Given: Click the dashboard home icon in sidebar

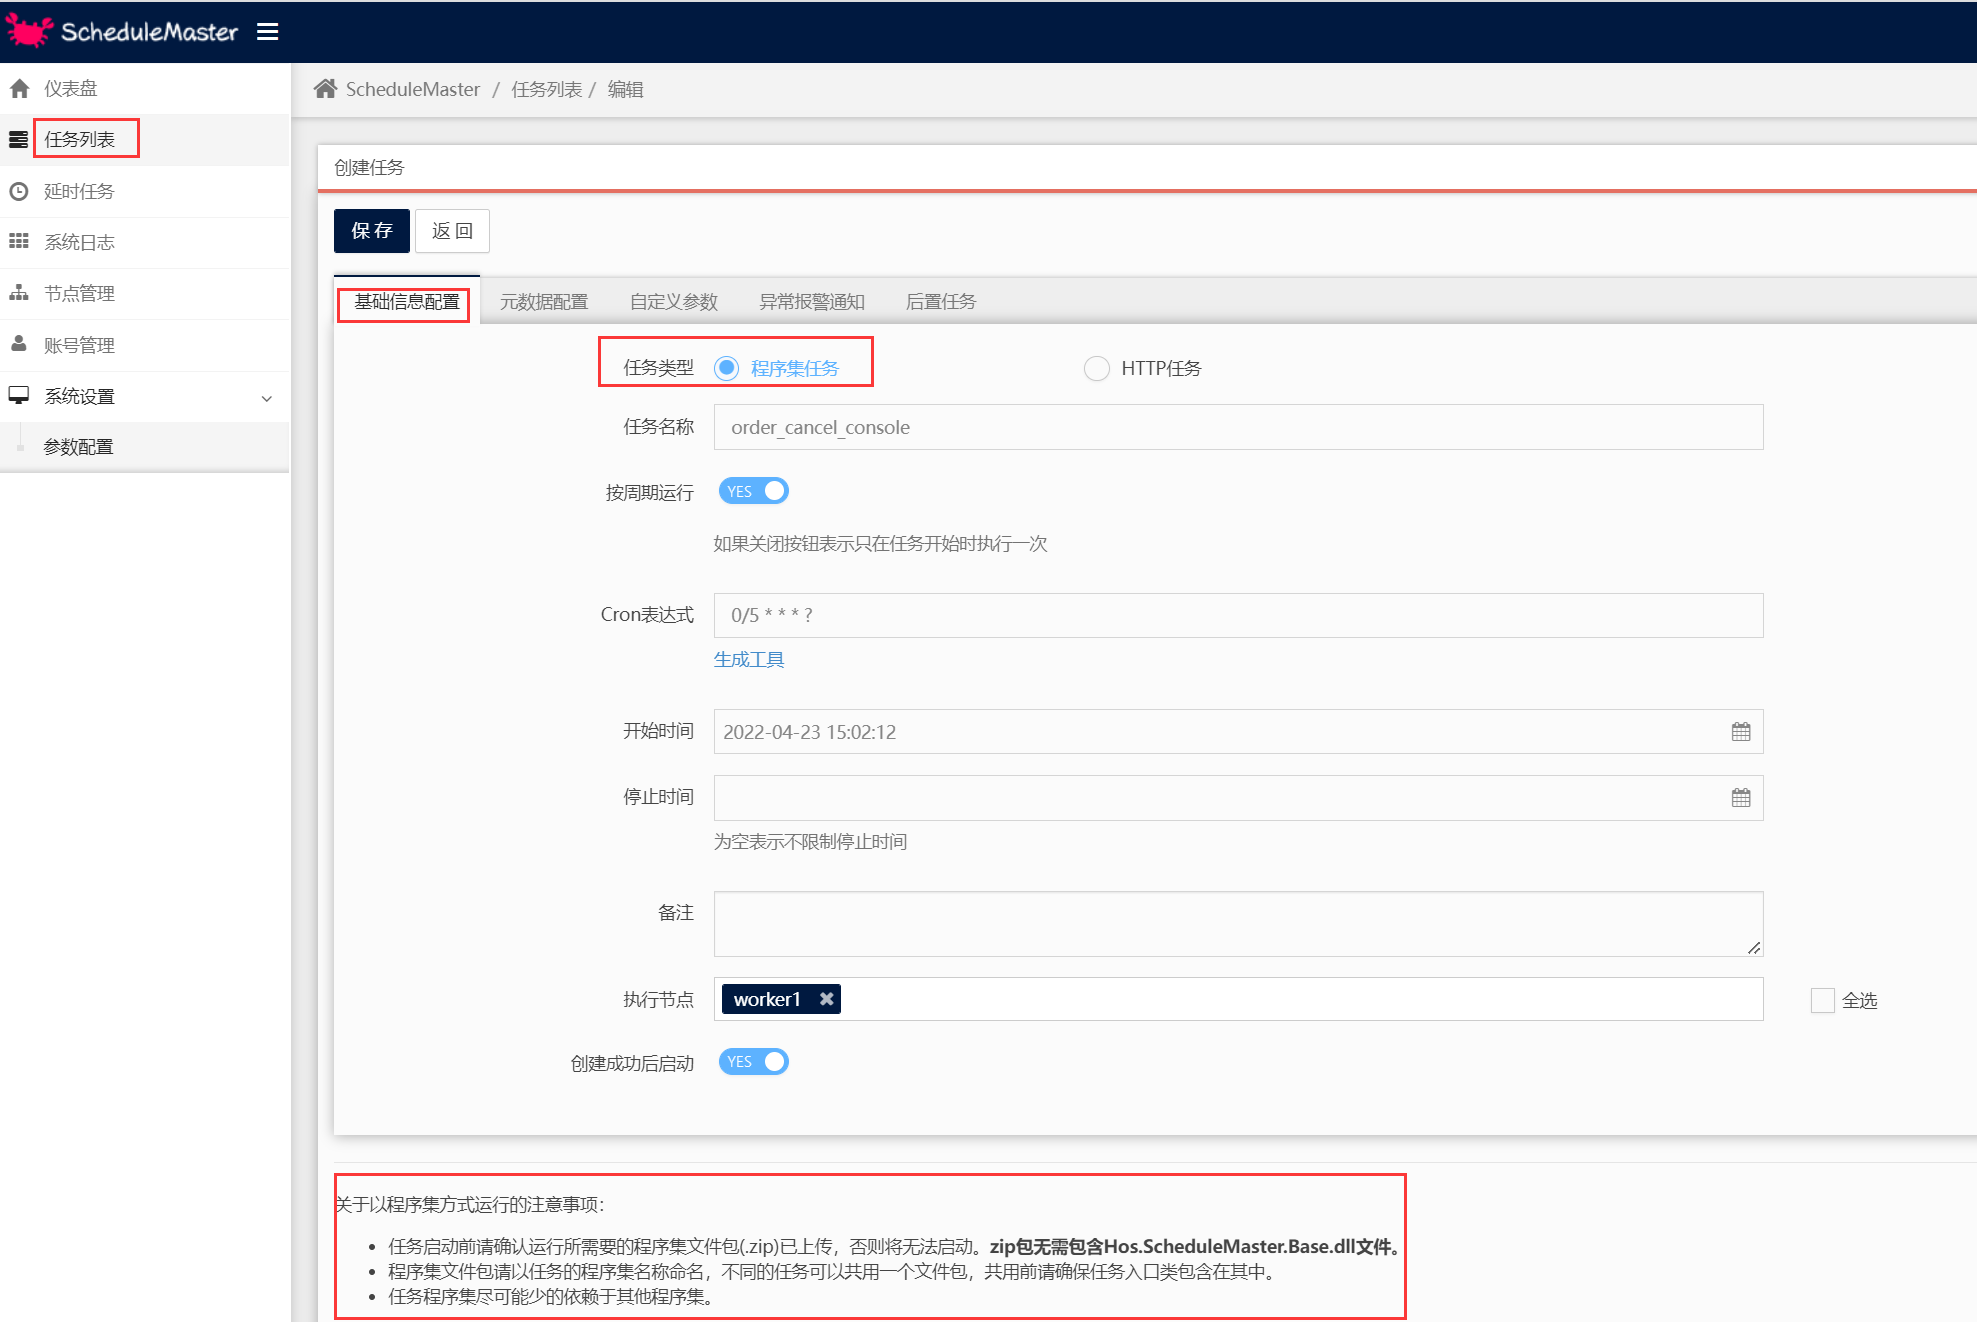Looking at the screenshot, I should tap(19, 89).
